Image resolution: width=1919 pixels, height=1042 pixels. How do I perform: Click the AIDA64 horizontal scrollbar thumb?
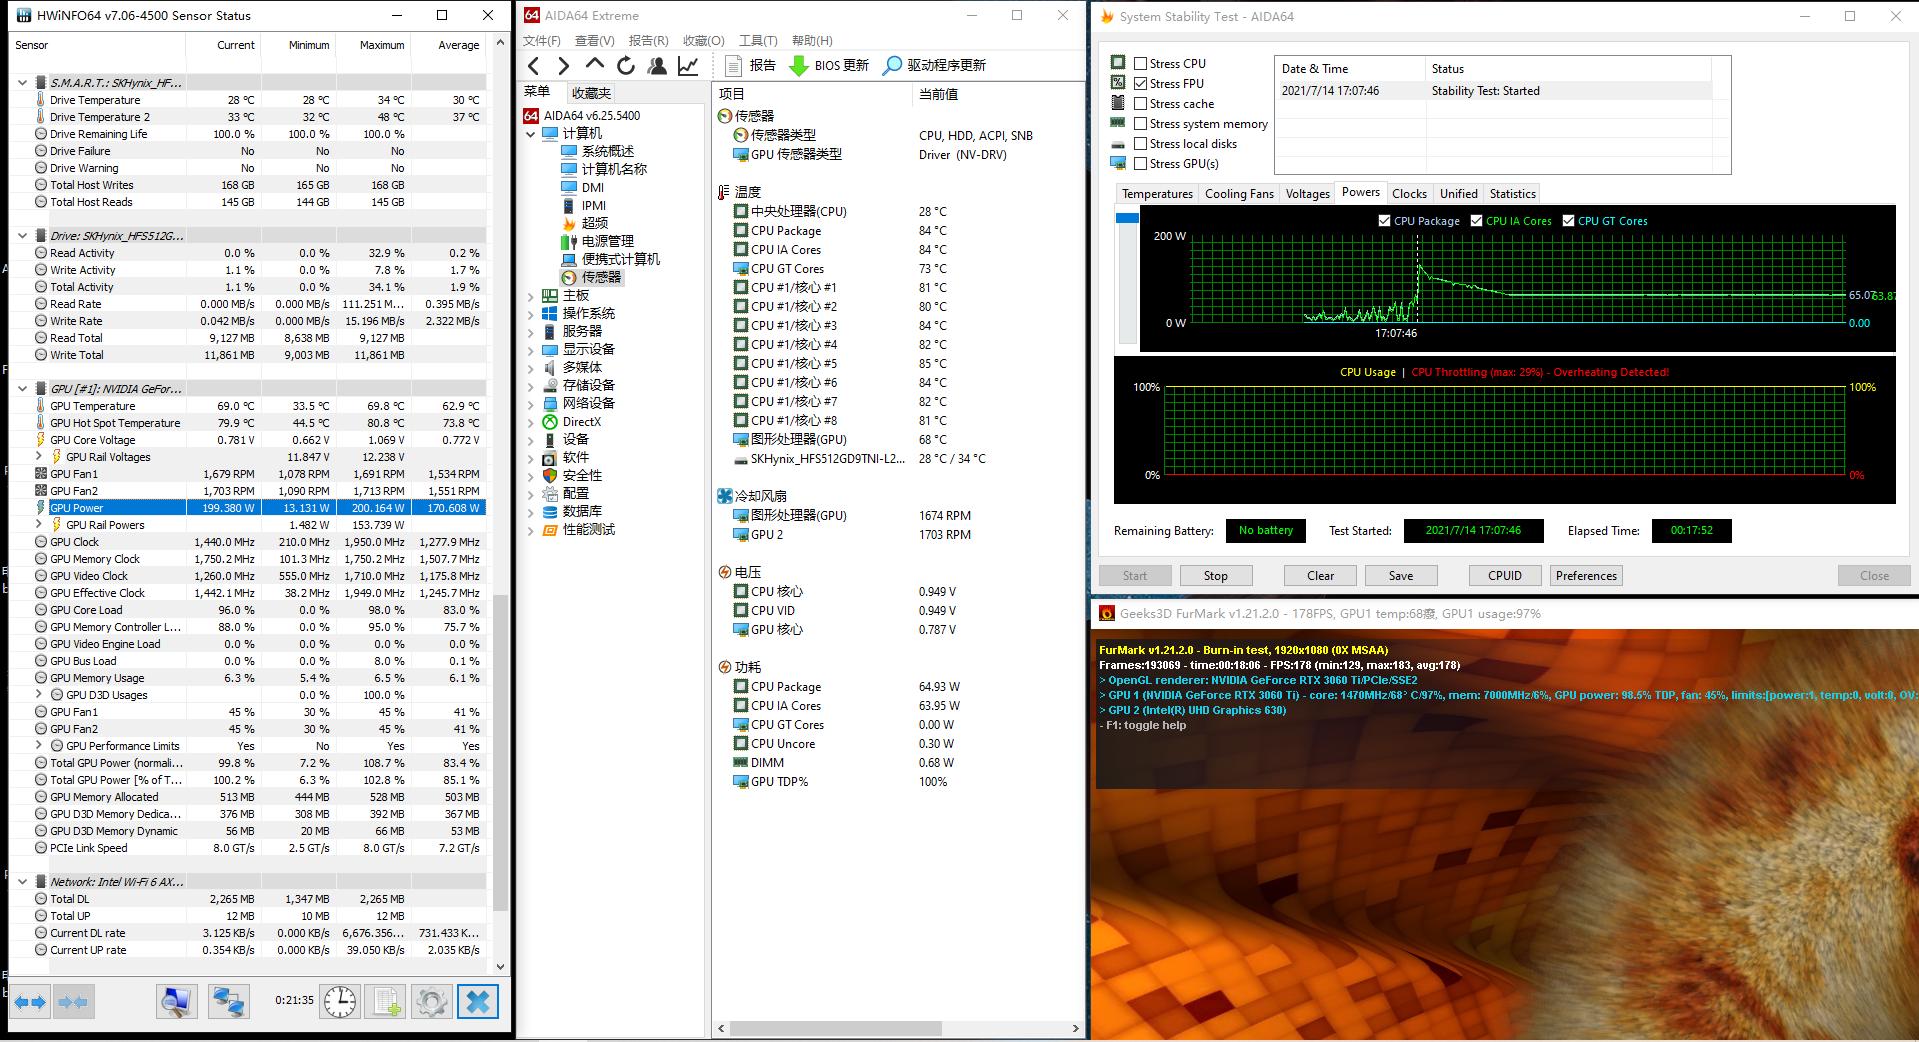835,1028
